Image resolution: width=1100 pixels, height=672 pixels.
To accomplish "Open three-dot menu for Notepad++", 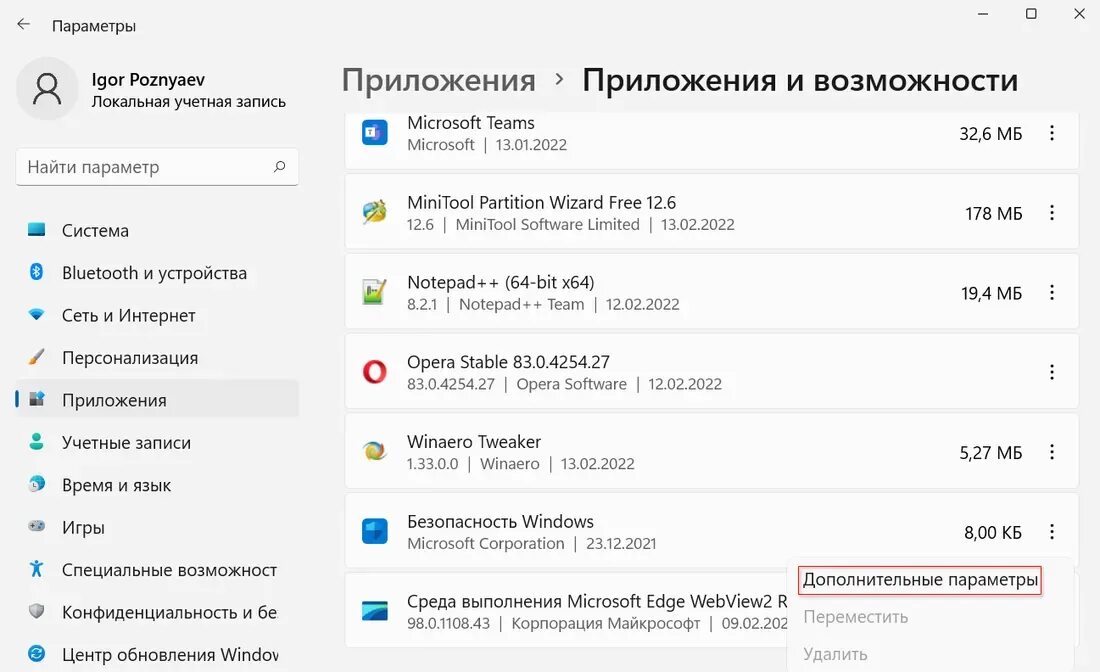I will point(1052,293).
